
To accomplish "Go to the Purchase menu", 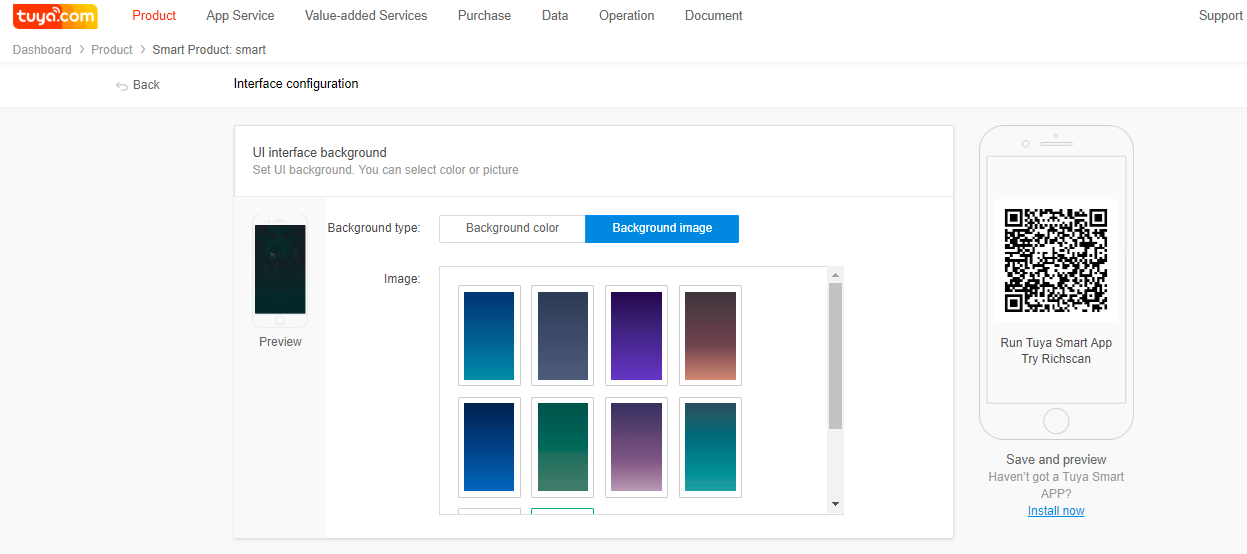I will tap(484, 16).
